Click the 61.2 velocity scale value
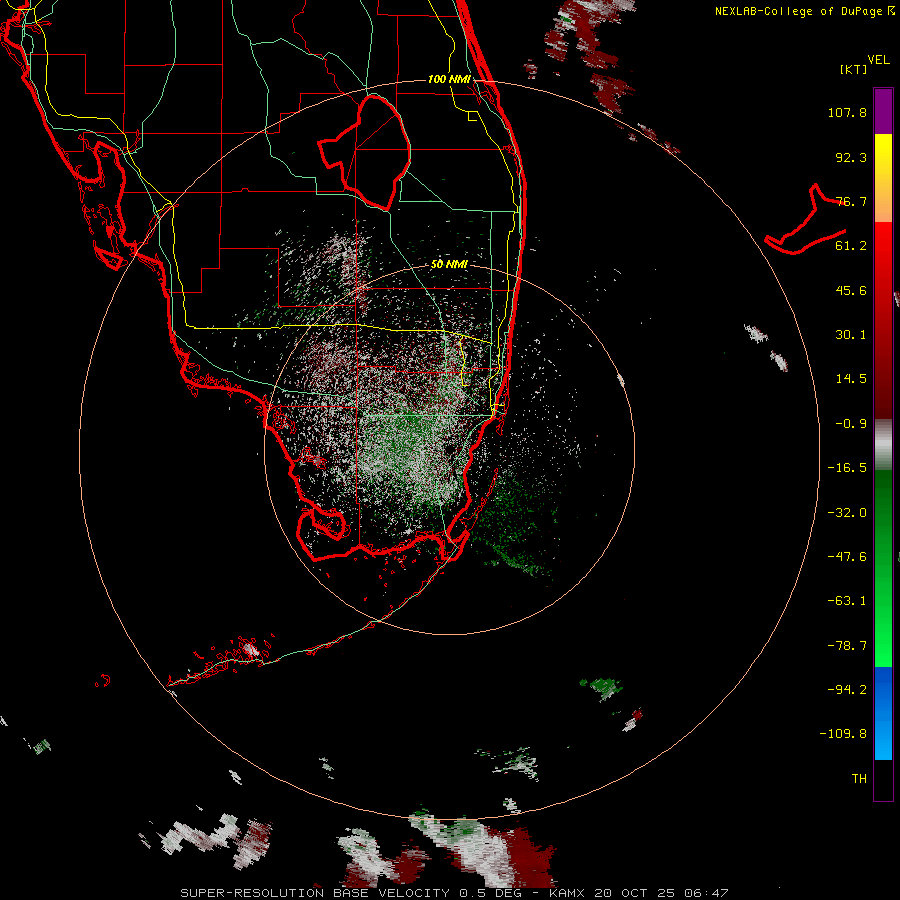 [851, 246]
